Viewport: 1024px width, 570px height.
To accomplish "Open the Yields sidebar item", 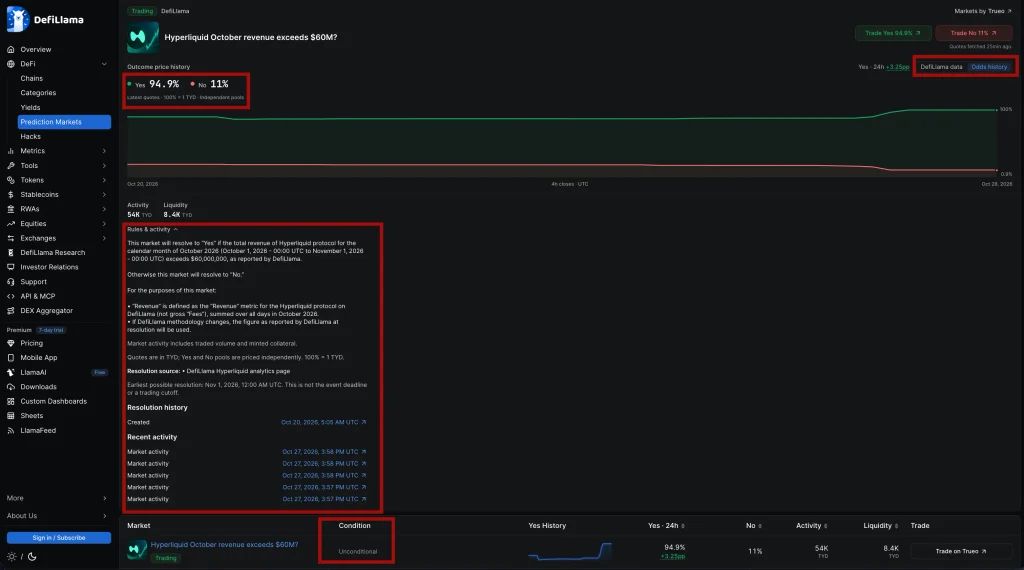I will (30, 108).
